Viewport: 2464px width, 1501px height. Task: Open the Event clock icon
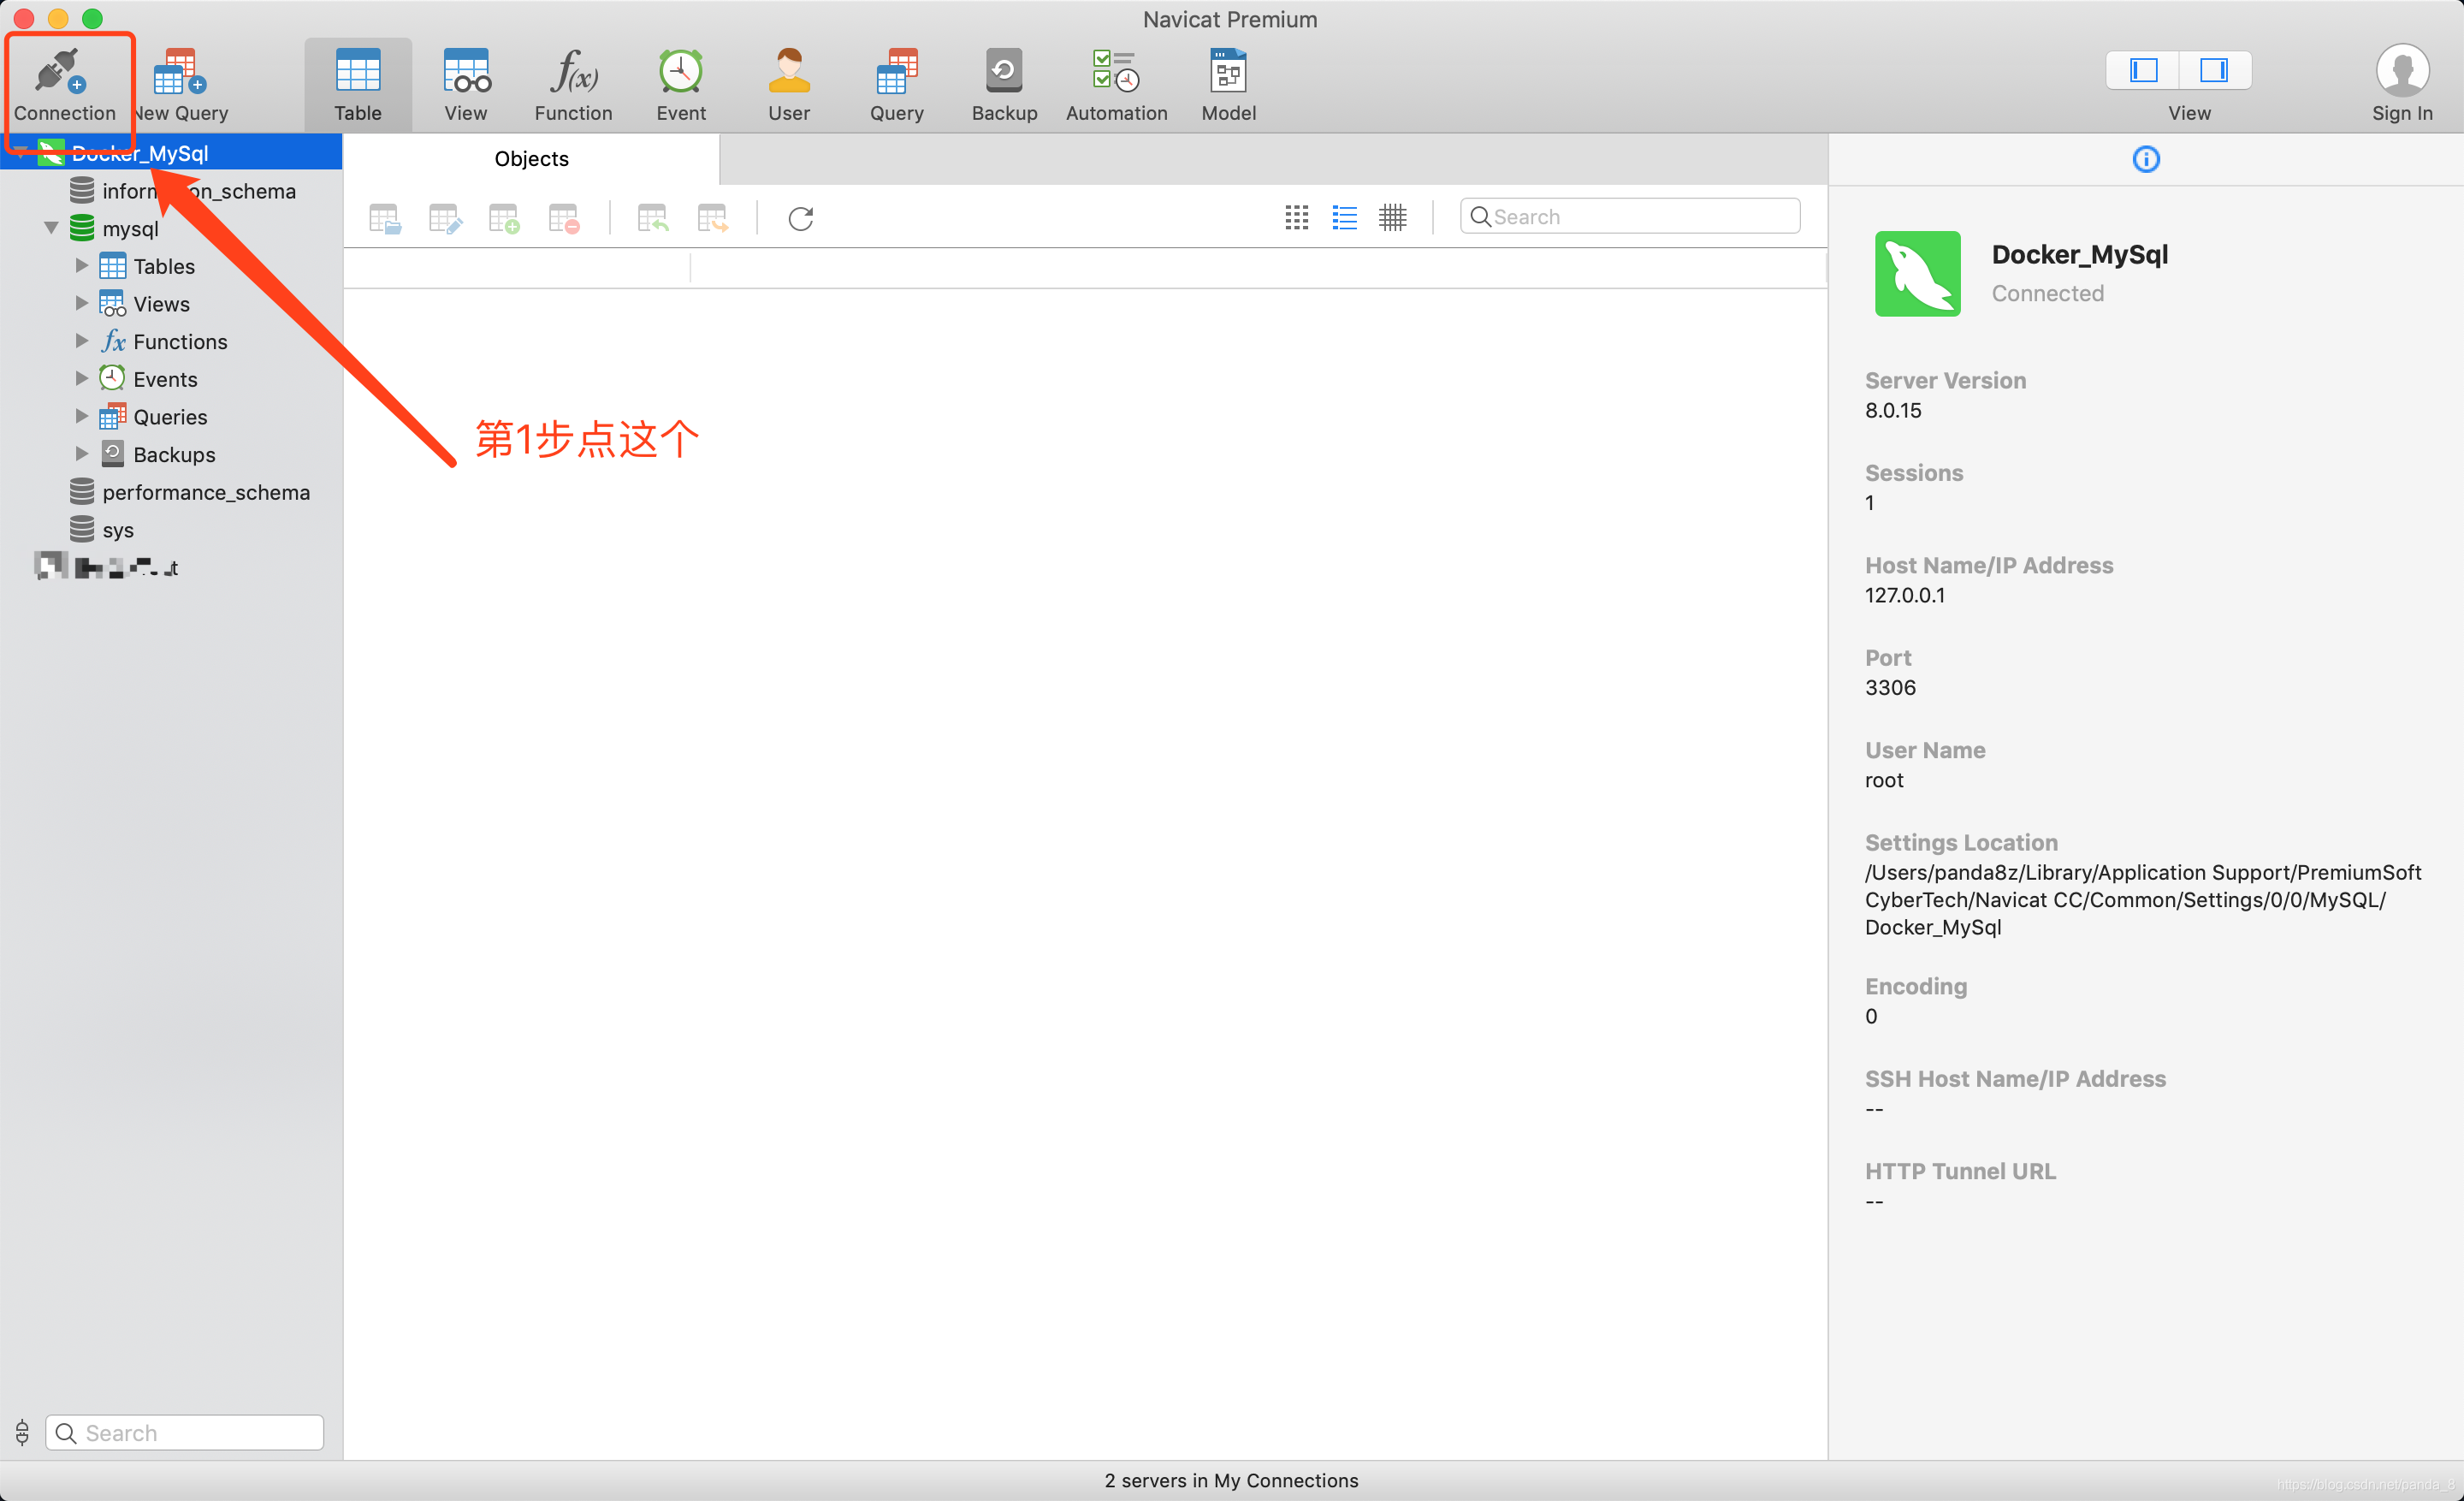pos(681,71)
